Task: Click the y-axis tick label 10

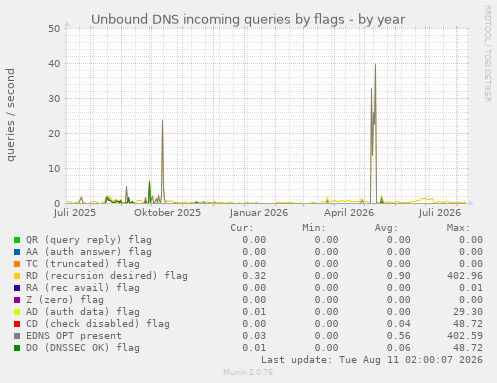Action: coord(54,169)
